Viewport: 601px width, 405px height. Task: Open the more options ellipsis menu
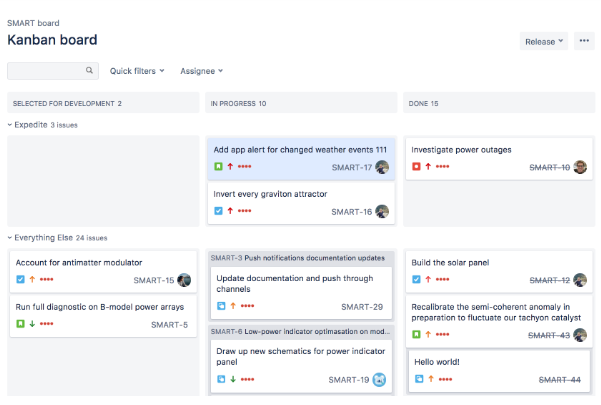pyautogui.click(x=584, y=41)
